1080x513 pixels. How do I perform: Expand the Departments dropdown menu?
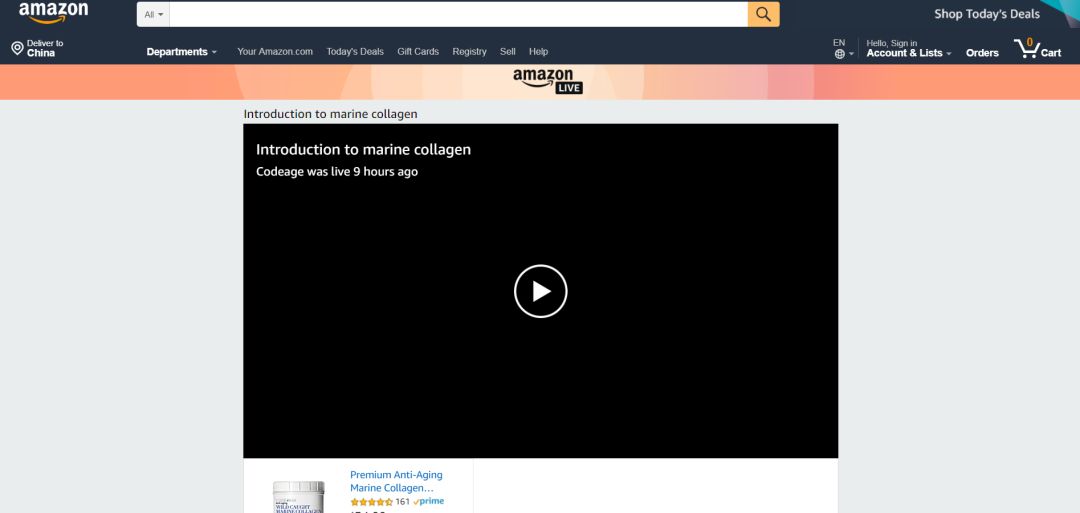(x=182, y=52)
